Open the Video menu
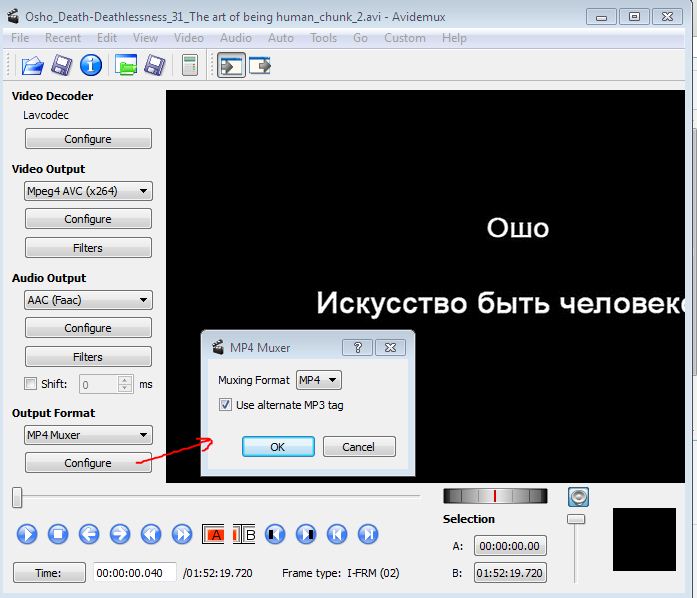The image size is (697, 598). [x=188, y=38]
